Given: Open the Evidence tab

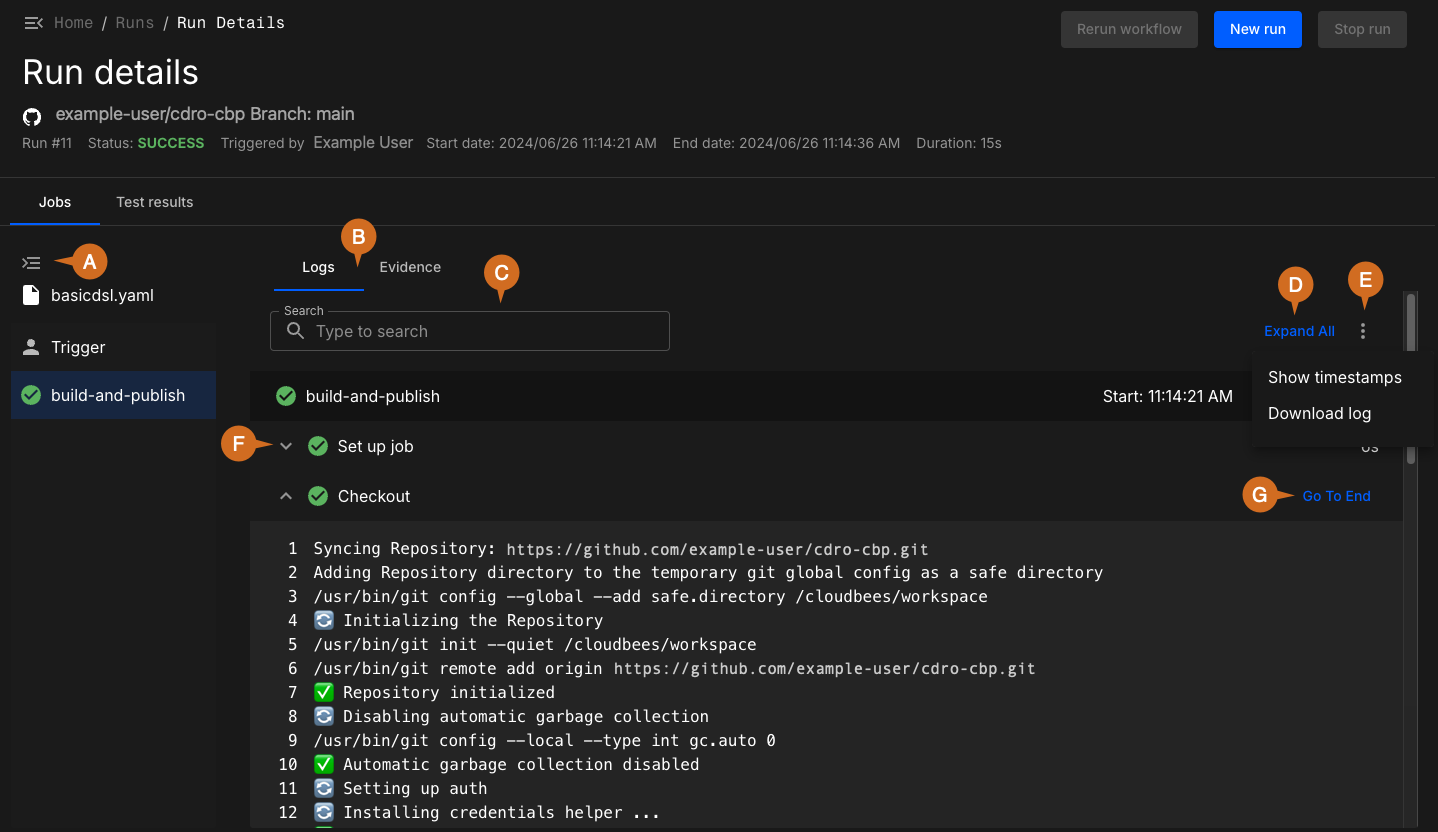Looking at the screenshot, I should [x=410, y=267].
